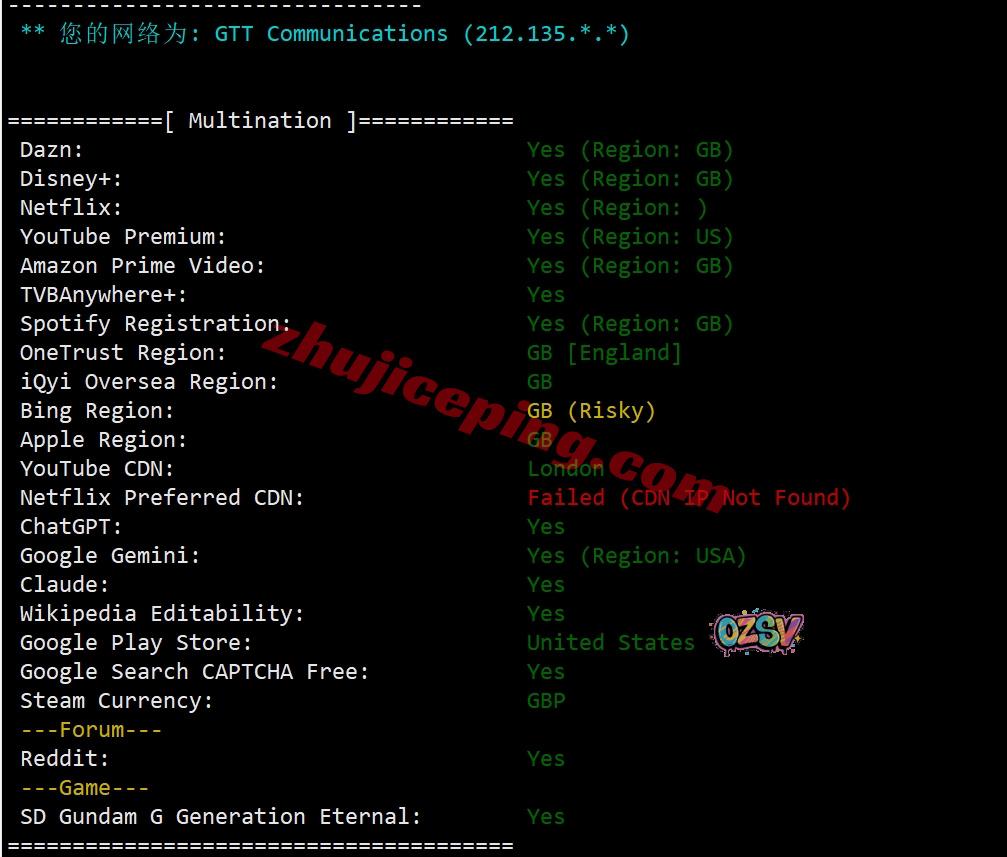Click the Game section divider

85,788
